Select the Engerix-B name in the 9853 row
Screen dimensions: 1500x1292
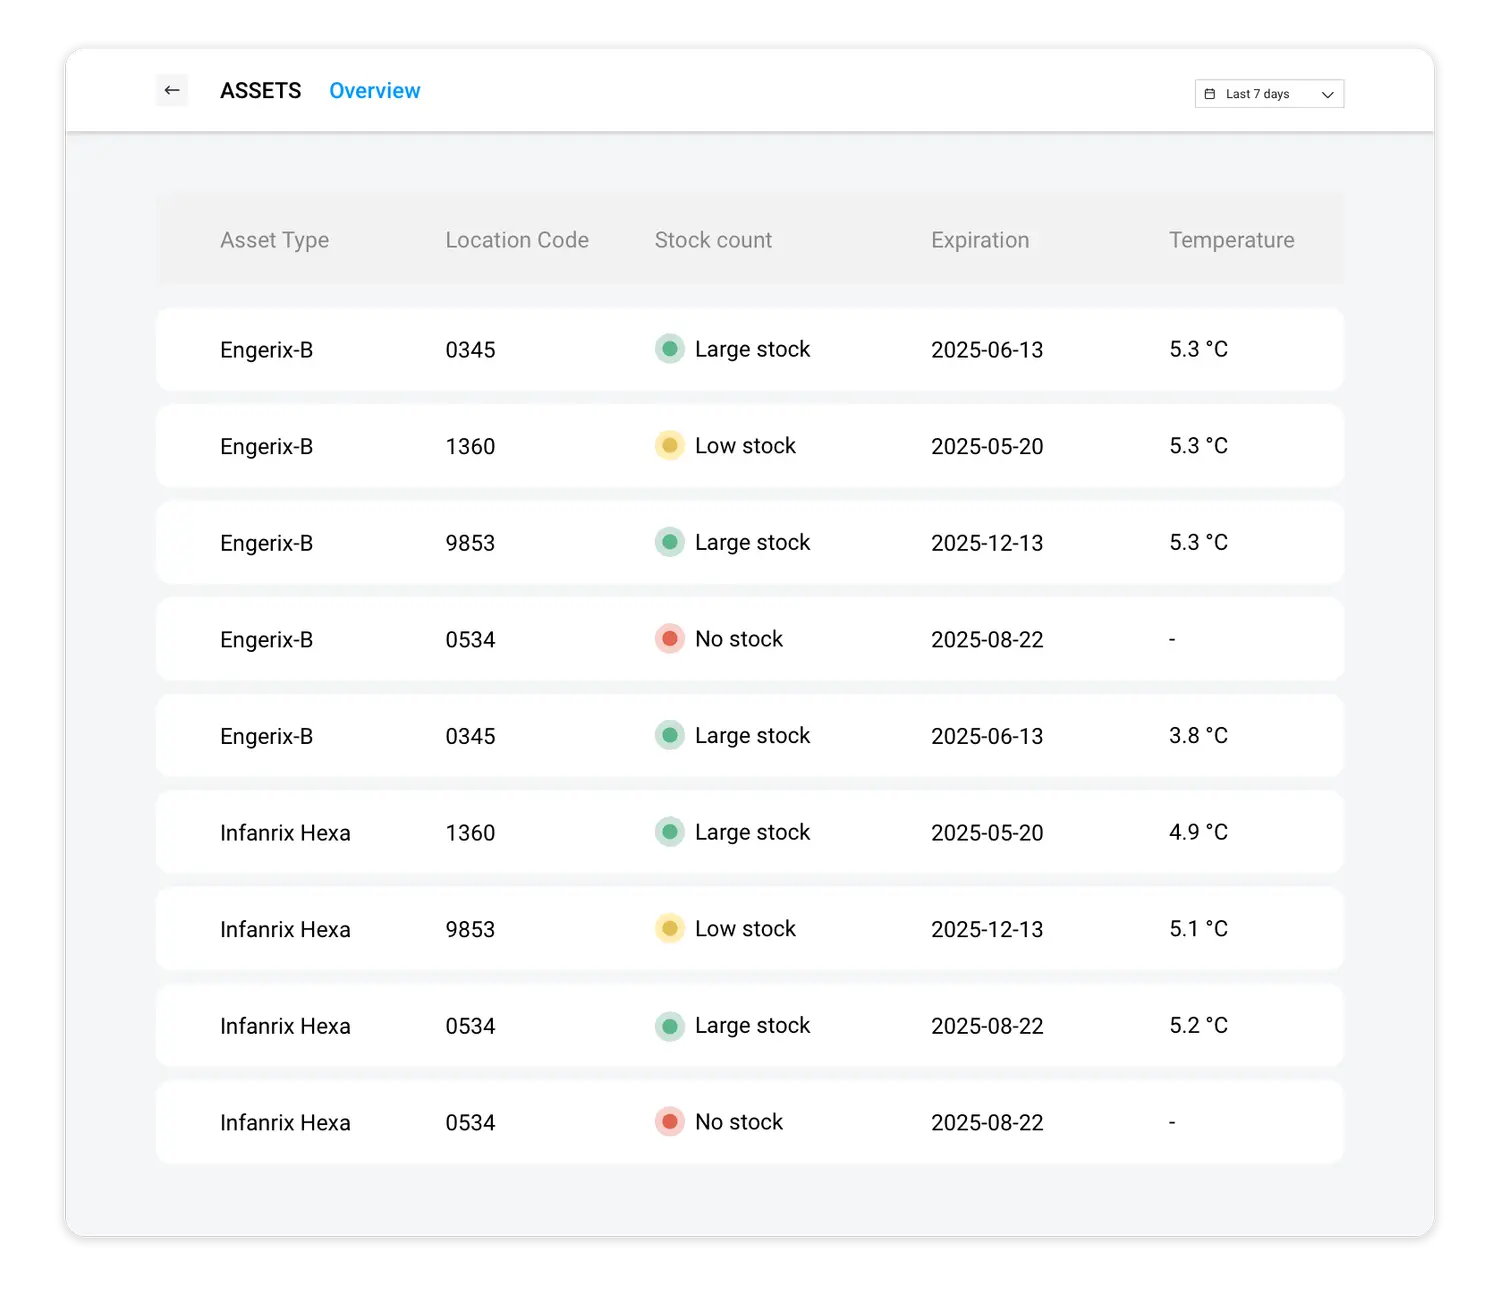click(x=266, y=543)
